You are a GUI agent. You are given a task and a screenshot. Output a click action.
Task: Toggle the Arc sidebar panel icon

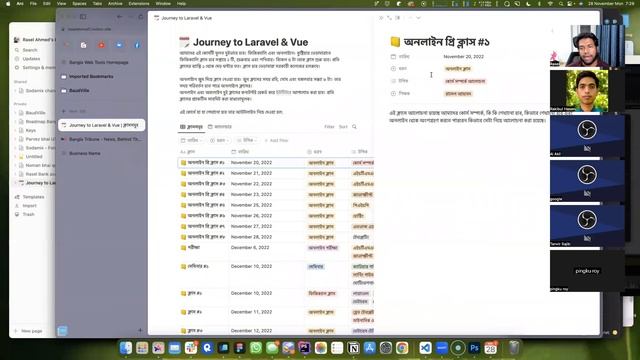[83, 17]
